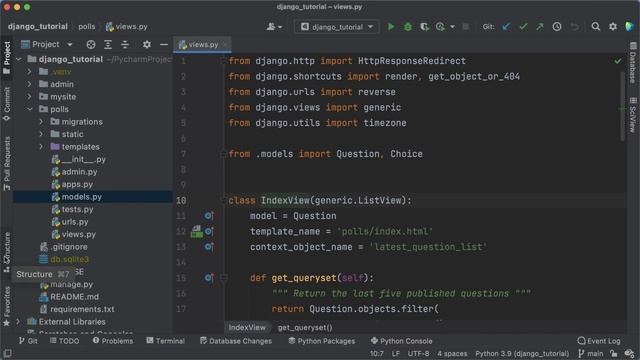Click the UTF-8 encoding widget
This screenshot has width=640, height=360.
418,353
